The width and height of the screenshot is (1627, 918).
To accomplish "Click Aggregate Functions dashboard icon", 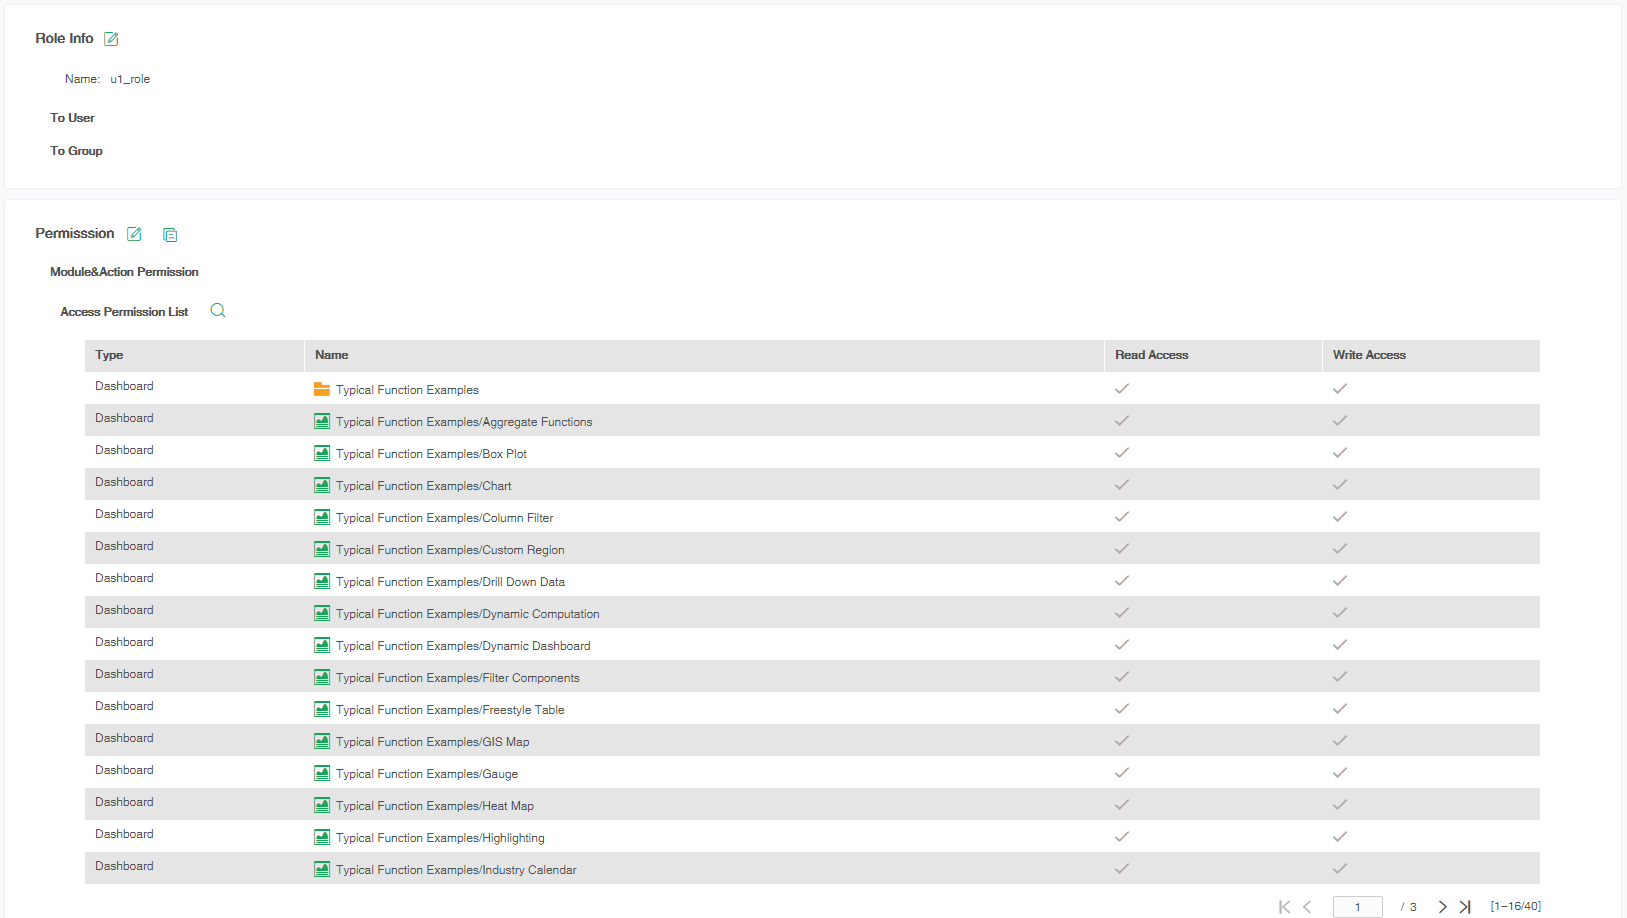I will pos(322,421).
